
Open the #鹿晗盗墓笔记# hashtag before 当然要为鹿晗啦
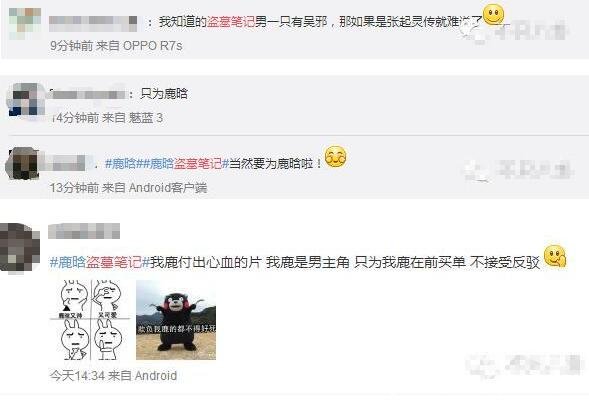[x=186, y=164]
